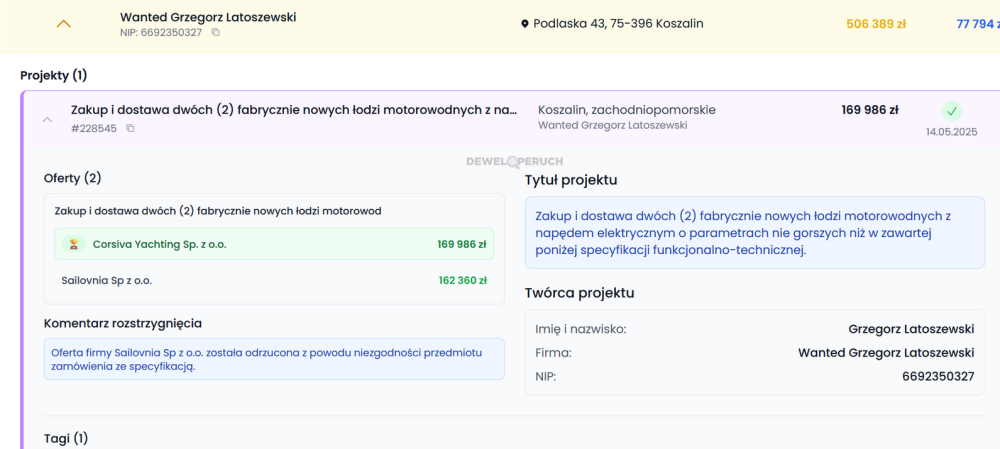Click the blue 77 794 amount at top right
The width and height of the screenshot is (1000, 449).
click(x=976, y=24)
